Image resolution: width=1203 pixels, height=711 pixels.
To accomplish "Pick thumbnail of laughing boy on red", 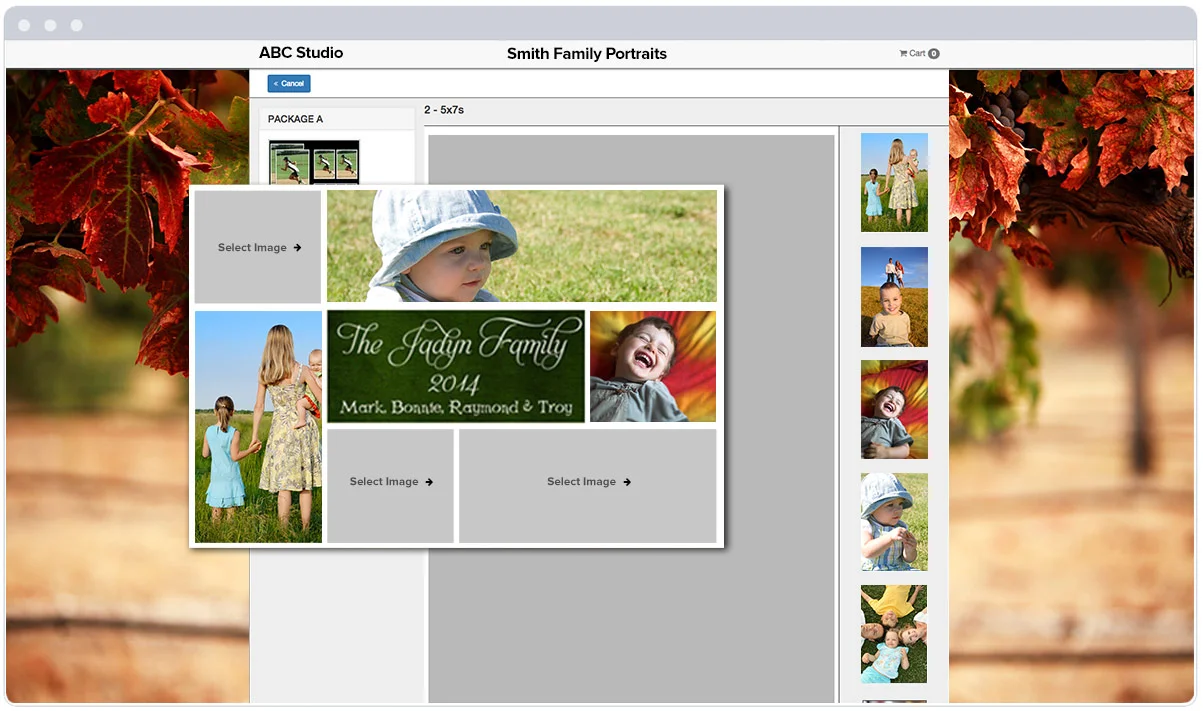I will click(894, 409).
